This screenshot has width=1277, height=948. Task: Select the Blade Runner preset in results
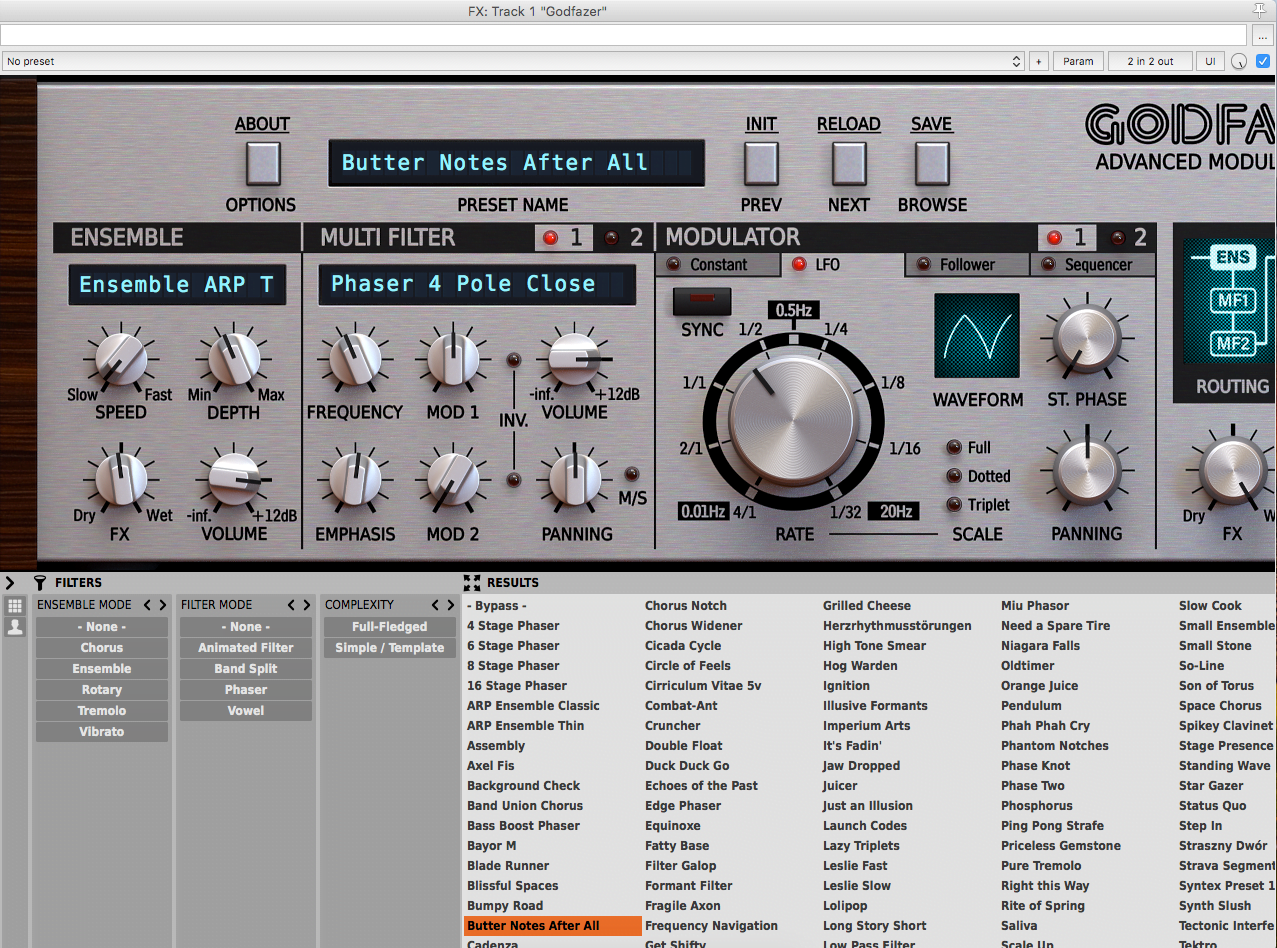508,866
